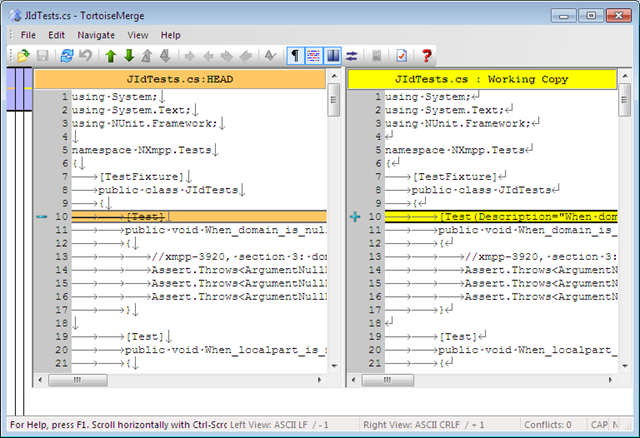Click '[Test]' on line 19 of right pane

point(458,337)
